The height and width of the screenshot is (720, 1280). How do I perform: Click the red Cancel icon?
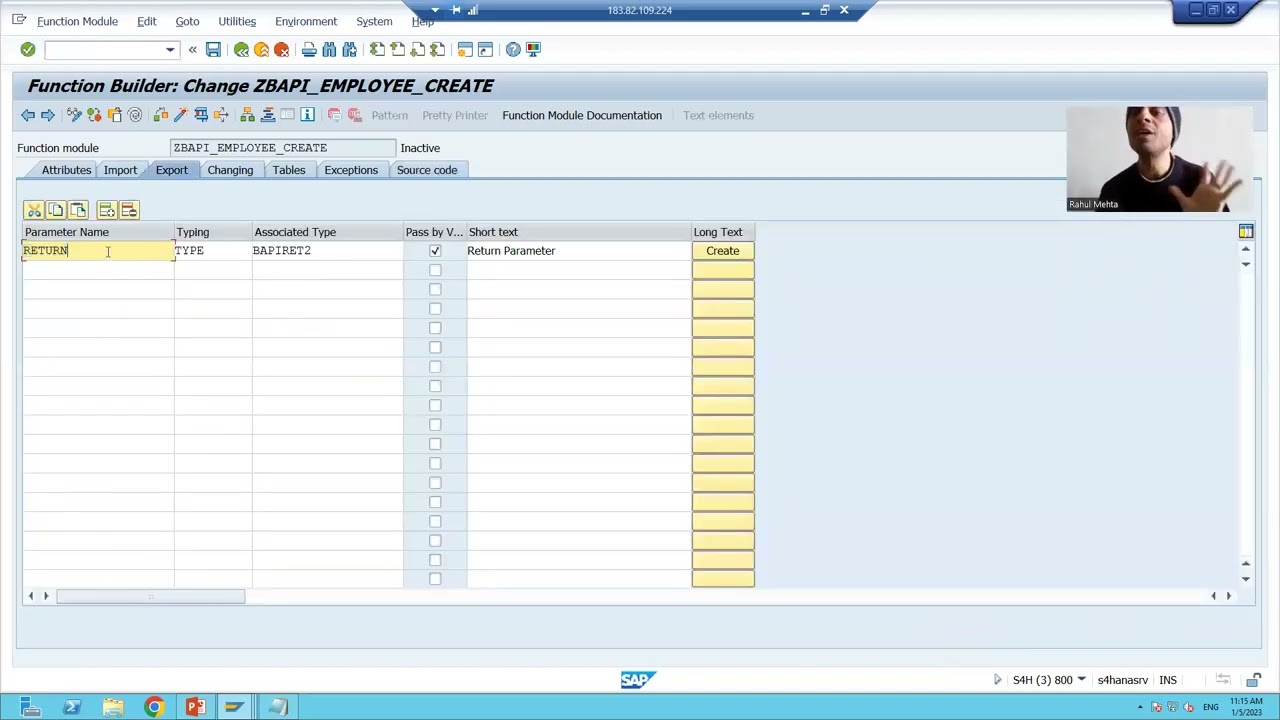pyautogui.click(x=281, y=49)
